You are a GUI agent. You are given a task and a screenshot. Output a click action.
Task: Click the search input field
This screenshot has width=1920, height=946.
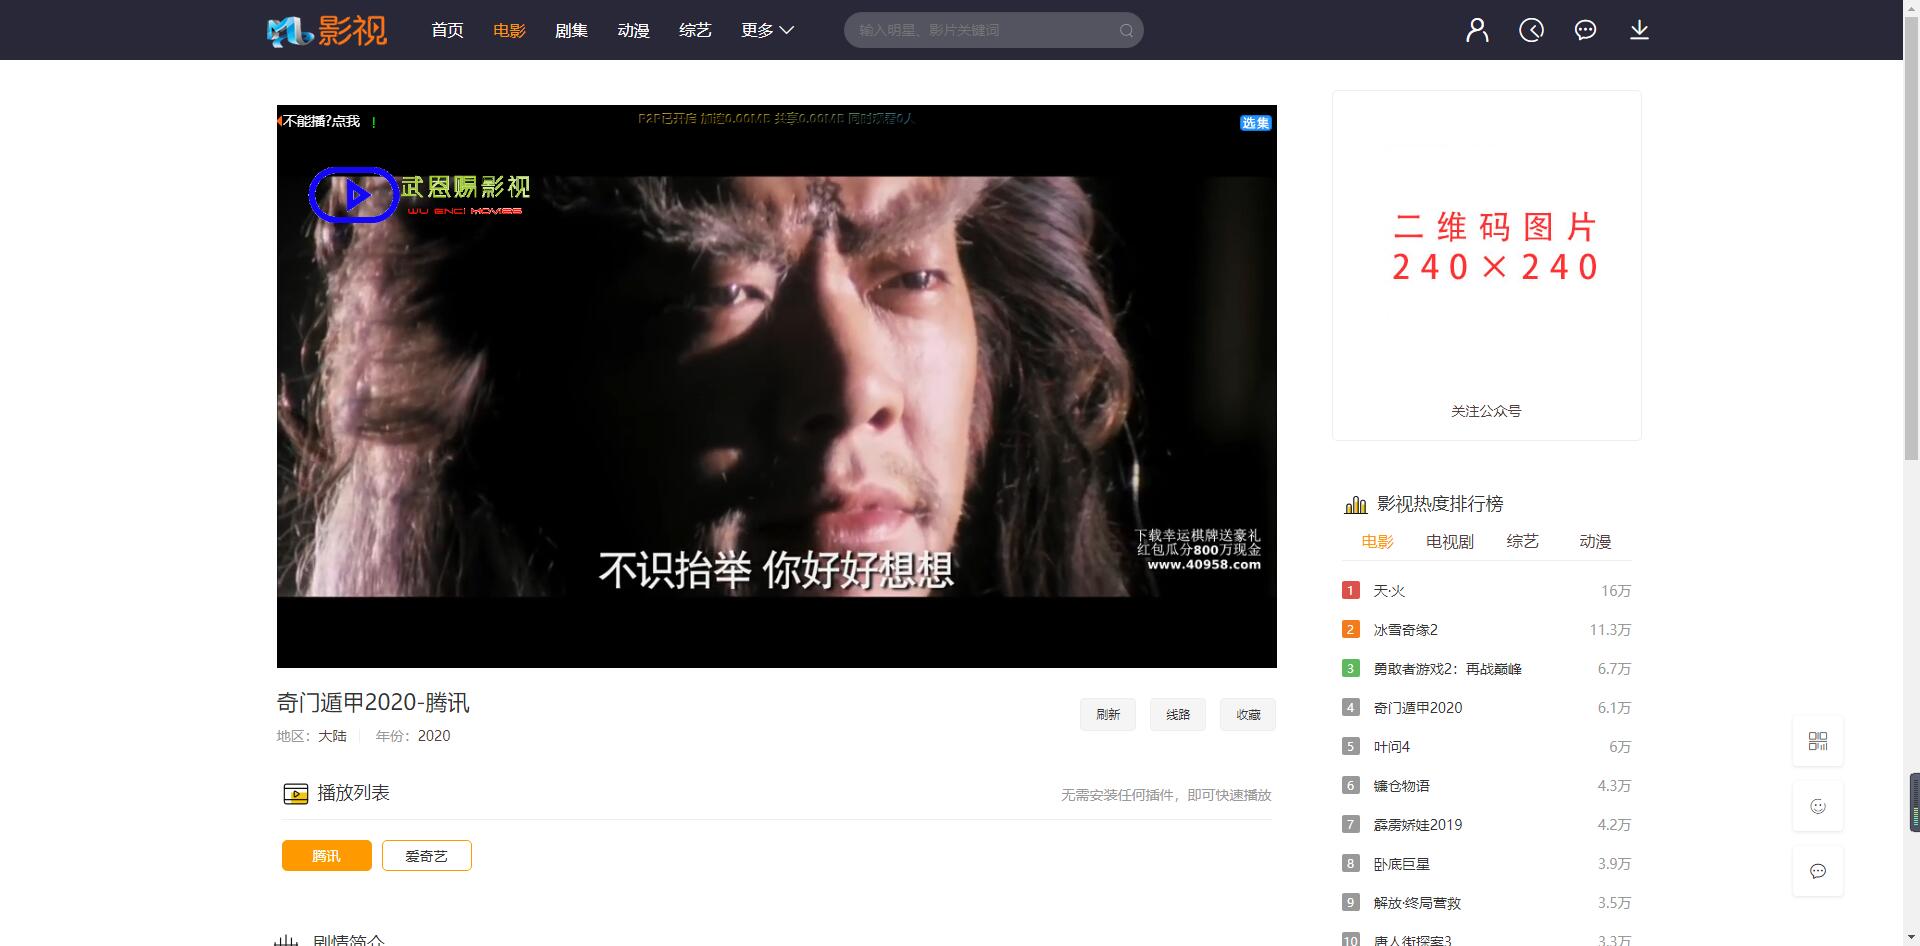click(980, 30)
